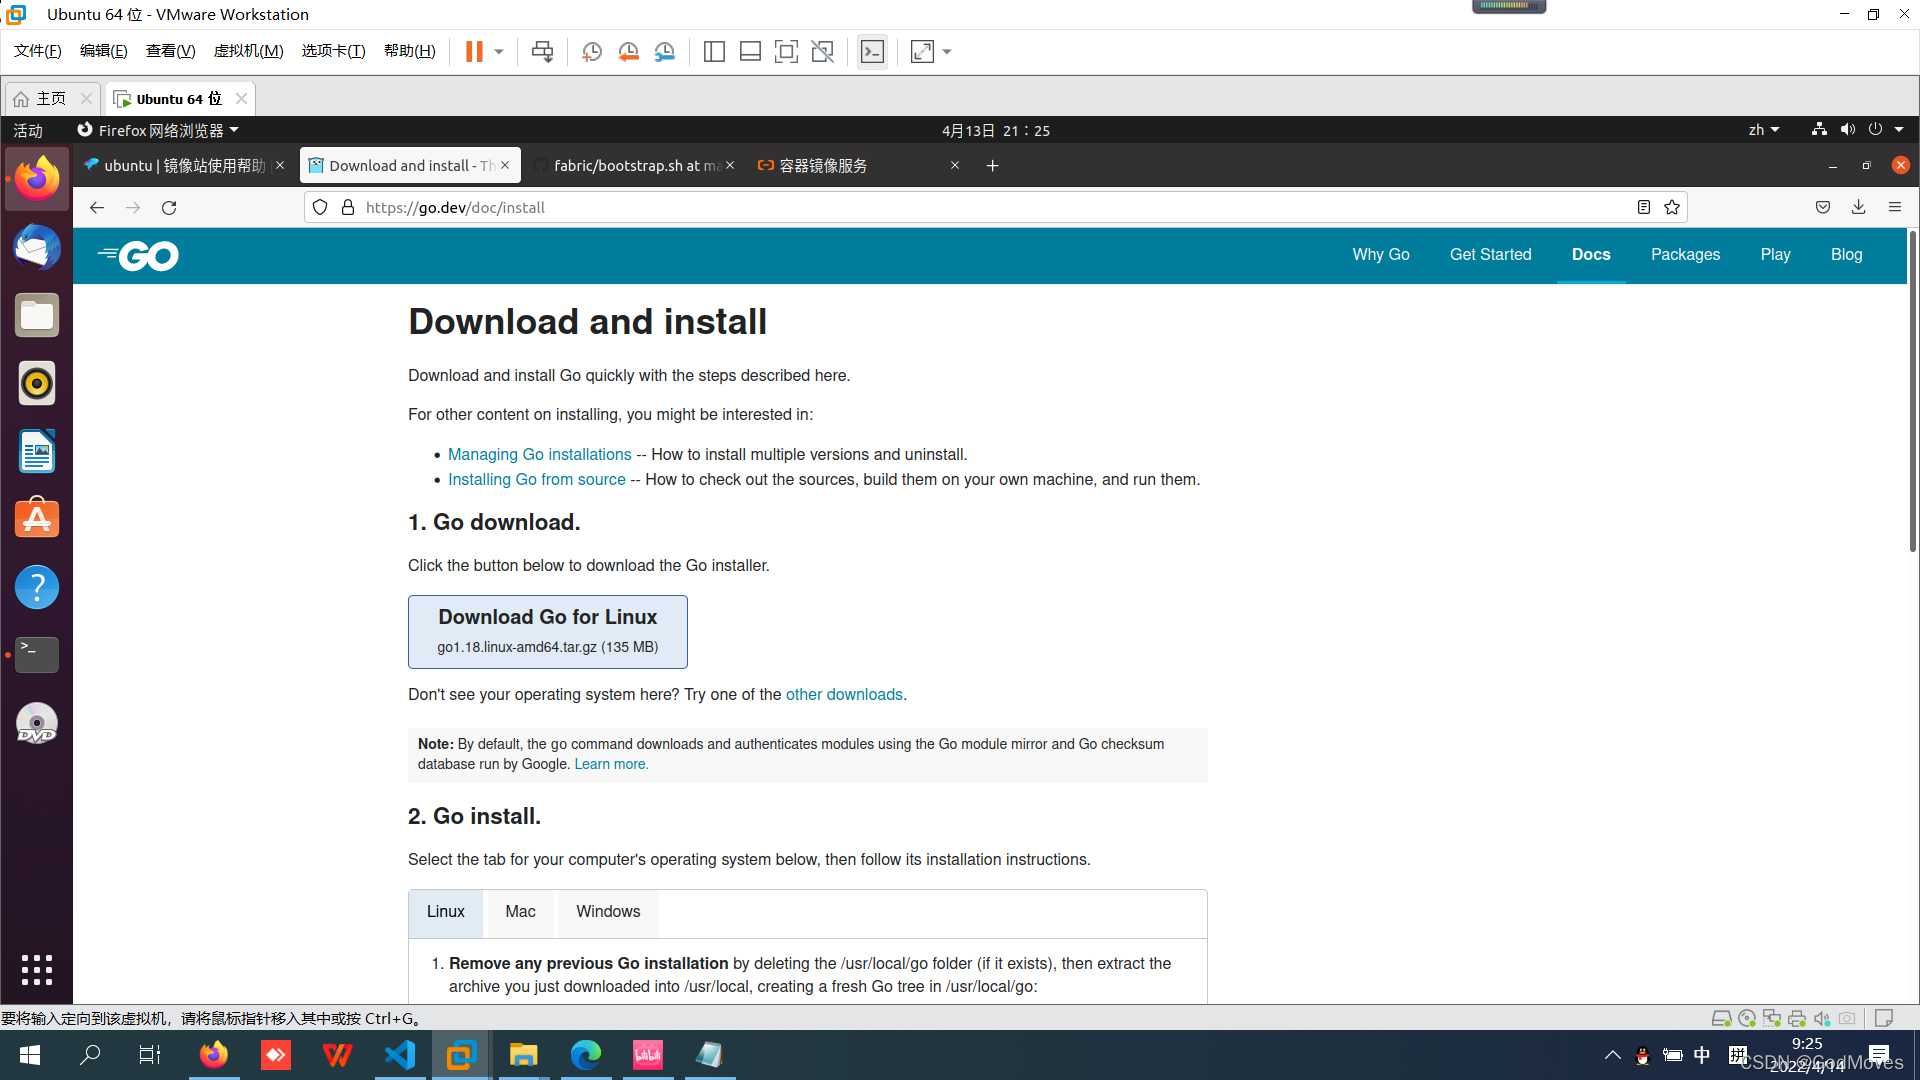Open Terminal from Ubuntu dock
This screenshot has width=1920, height=1080.
(x=37, y=655)
